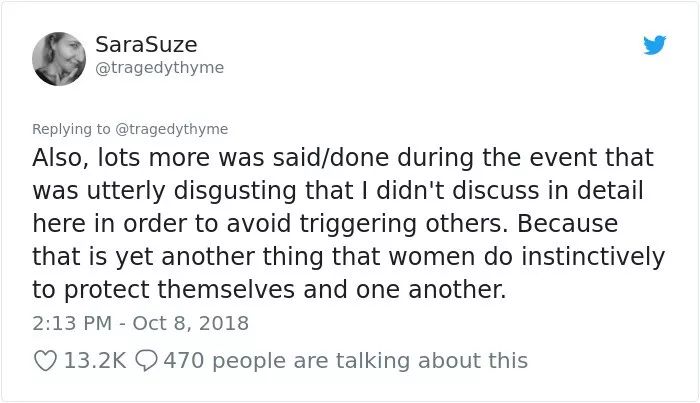Click @tragedythyme in the Replying to line
Screen dimensions: 700x403
[172, 129]
